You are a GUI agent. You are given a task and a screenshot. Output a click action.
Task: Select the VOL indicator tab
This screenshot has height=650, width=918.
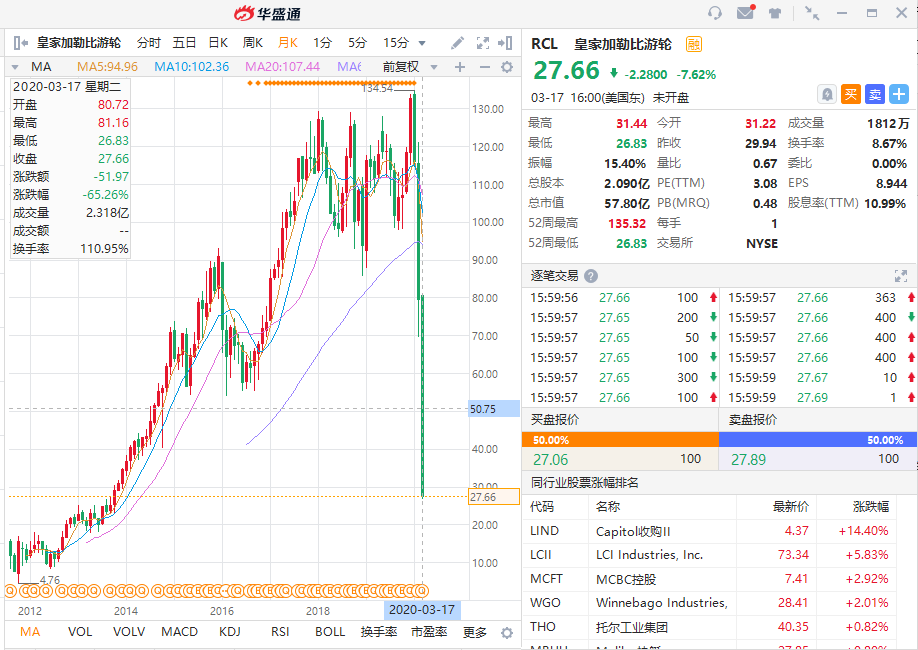click(x=80, y=632)
